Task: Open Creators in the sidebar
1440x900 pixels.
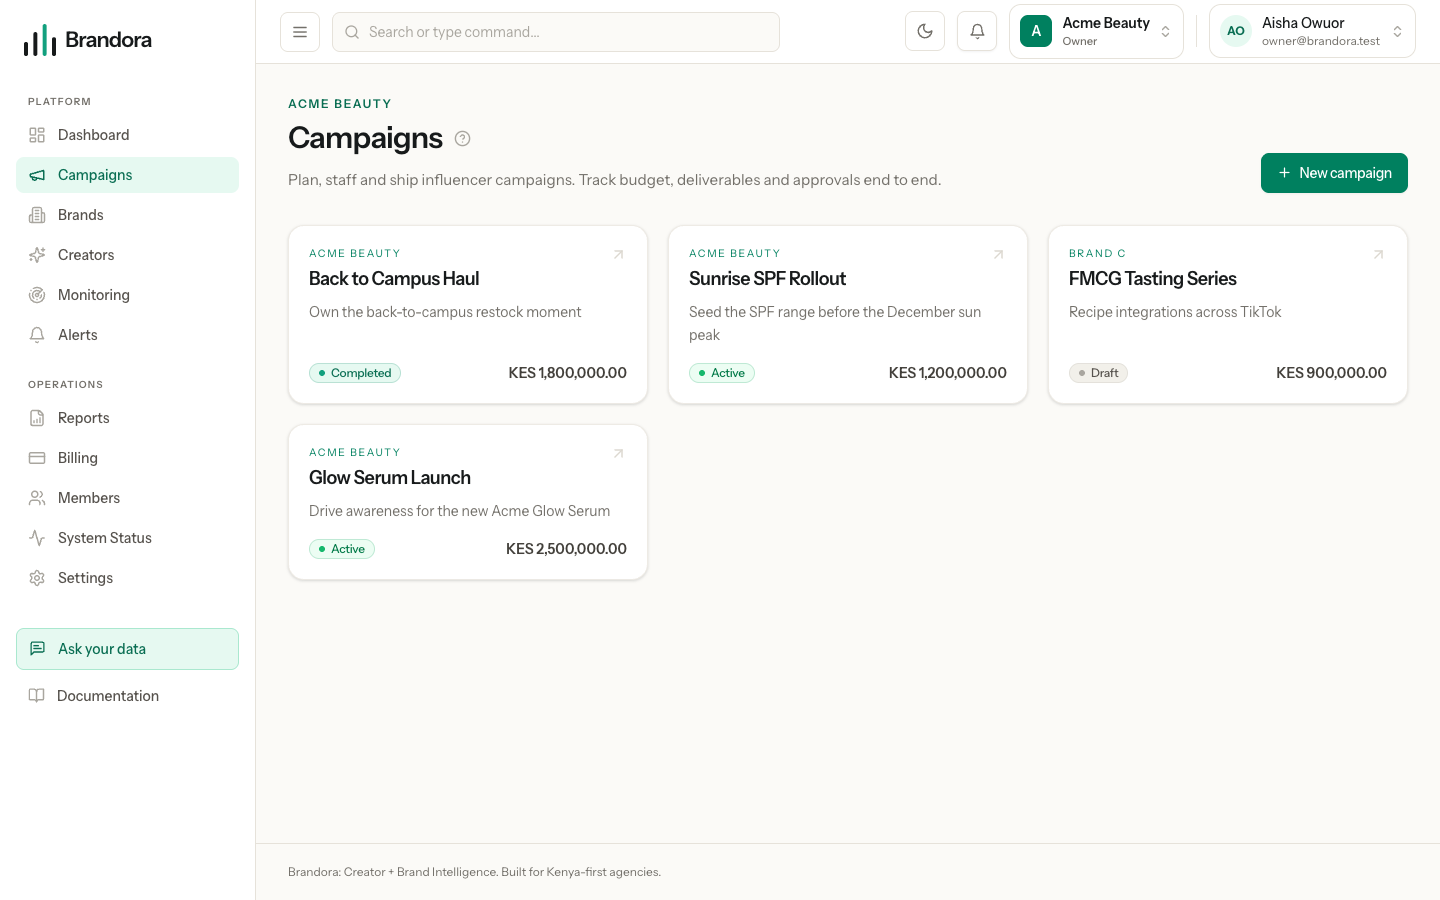Action: coord(127,255)
